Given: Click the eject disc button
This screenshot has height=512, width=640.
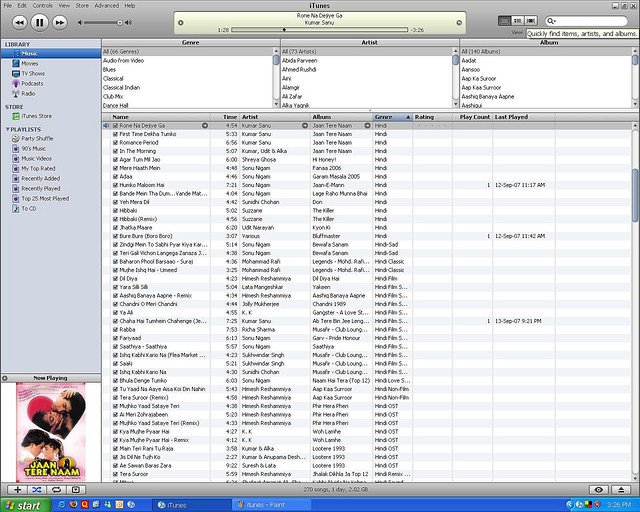Looking at the screenshot, I should [621, 490].
